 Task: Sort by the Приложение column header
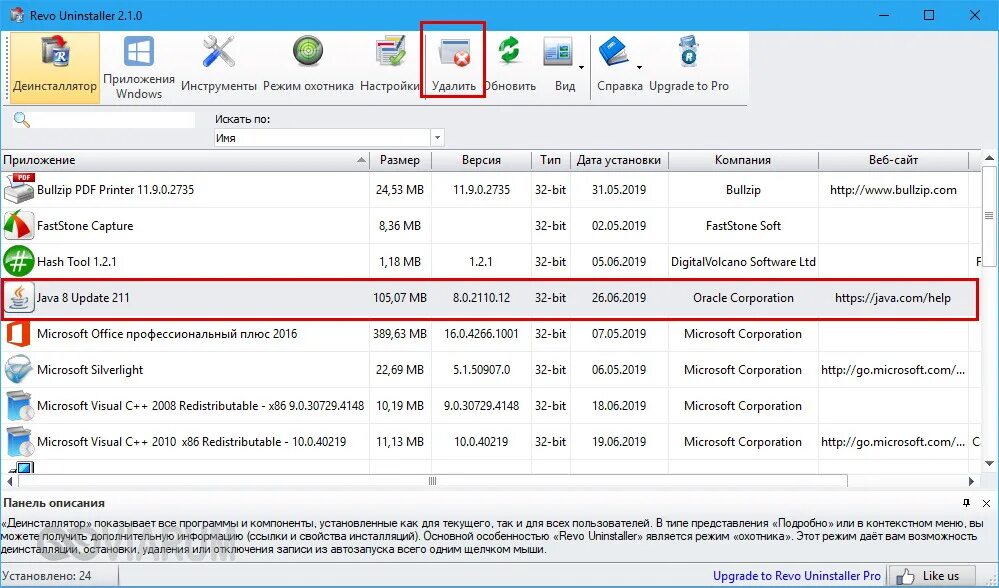tap(185, 160)
